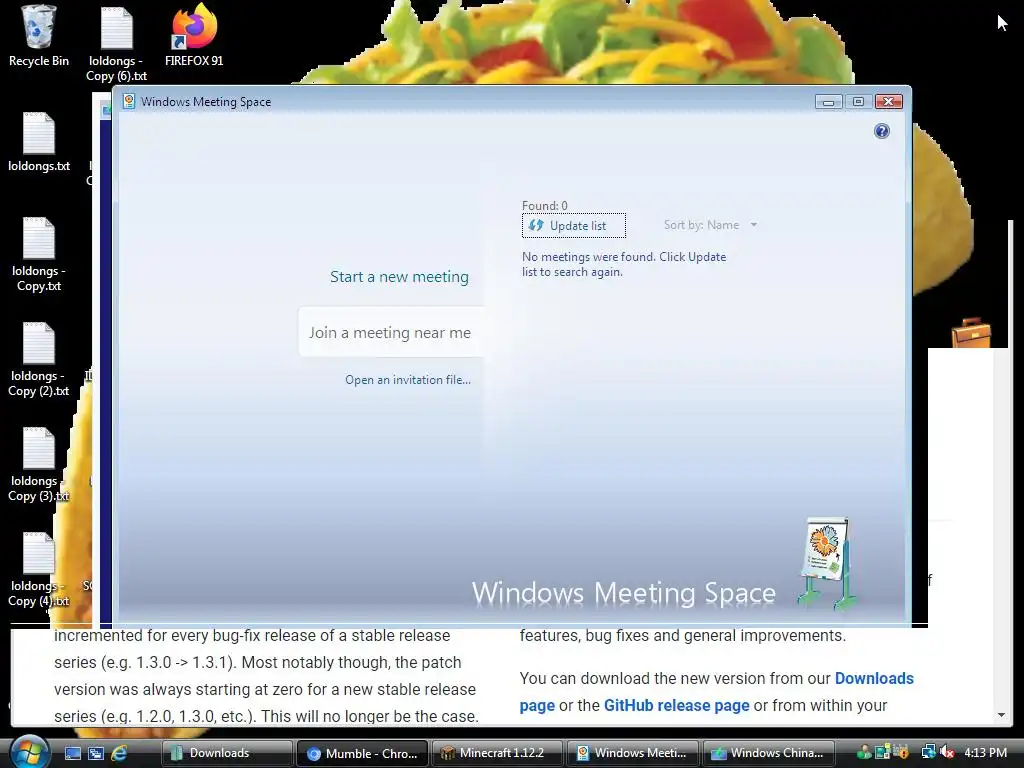Open the Recycle Bin desktop icon

[39, 36]
